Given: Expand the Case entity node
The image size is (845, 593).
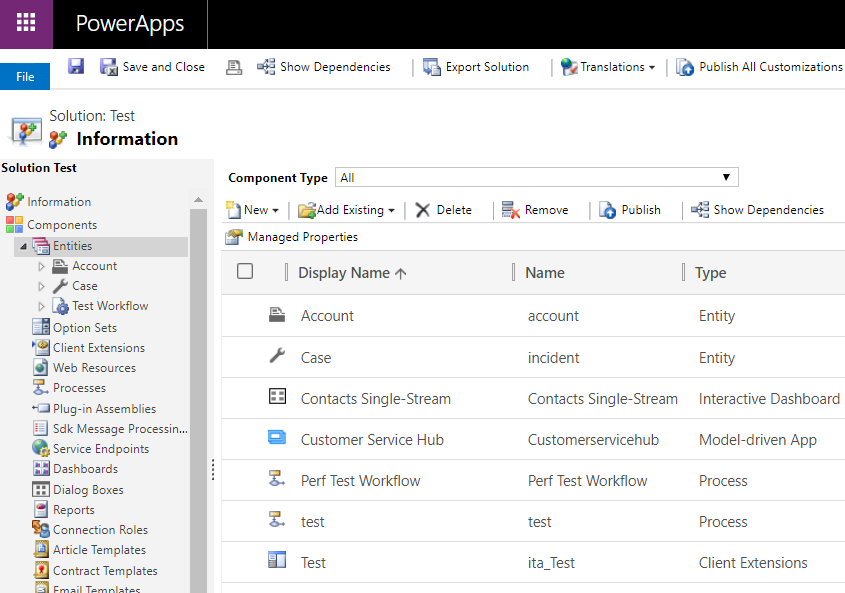Looking at the screenshot, I should [41, 286].
